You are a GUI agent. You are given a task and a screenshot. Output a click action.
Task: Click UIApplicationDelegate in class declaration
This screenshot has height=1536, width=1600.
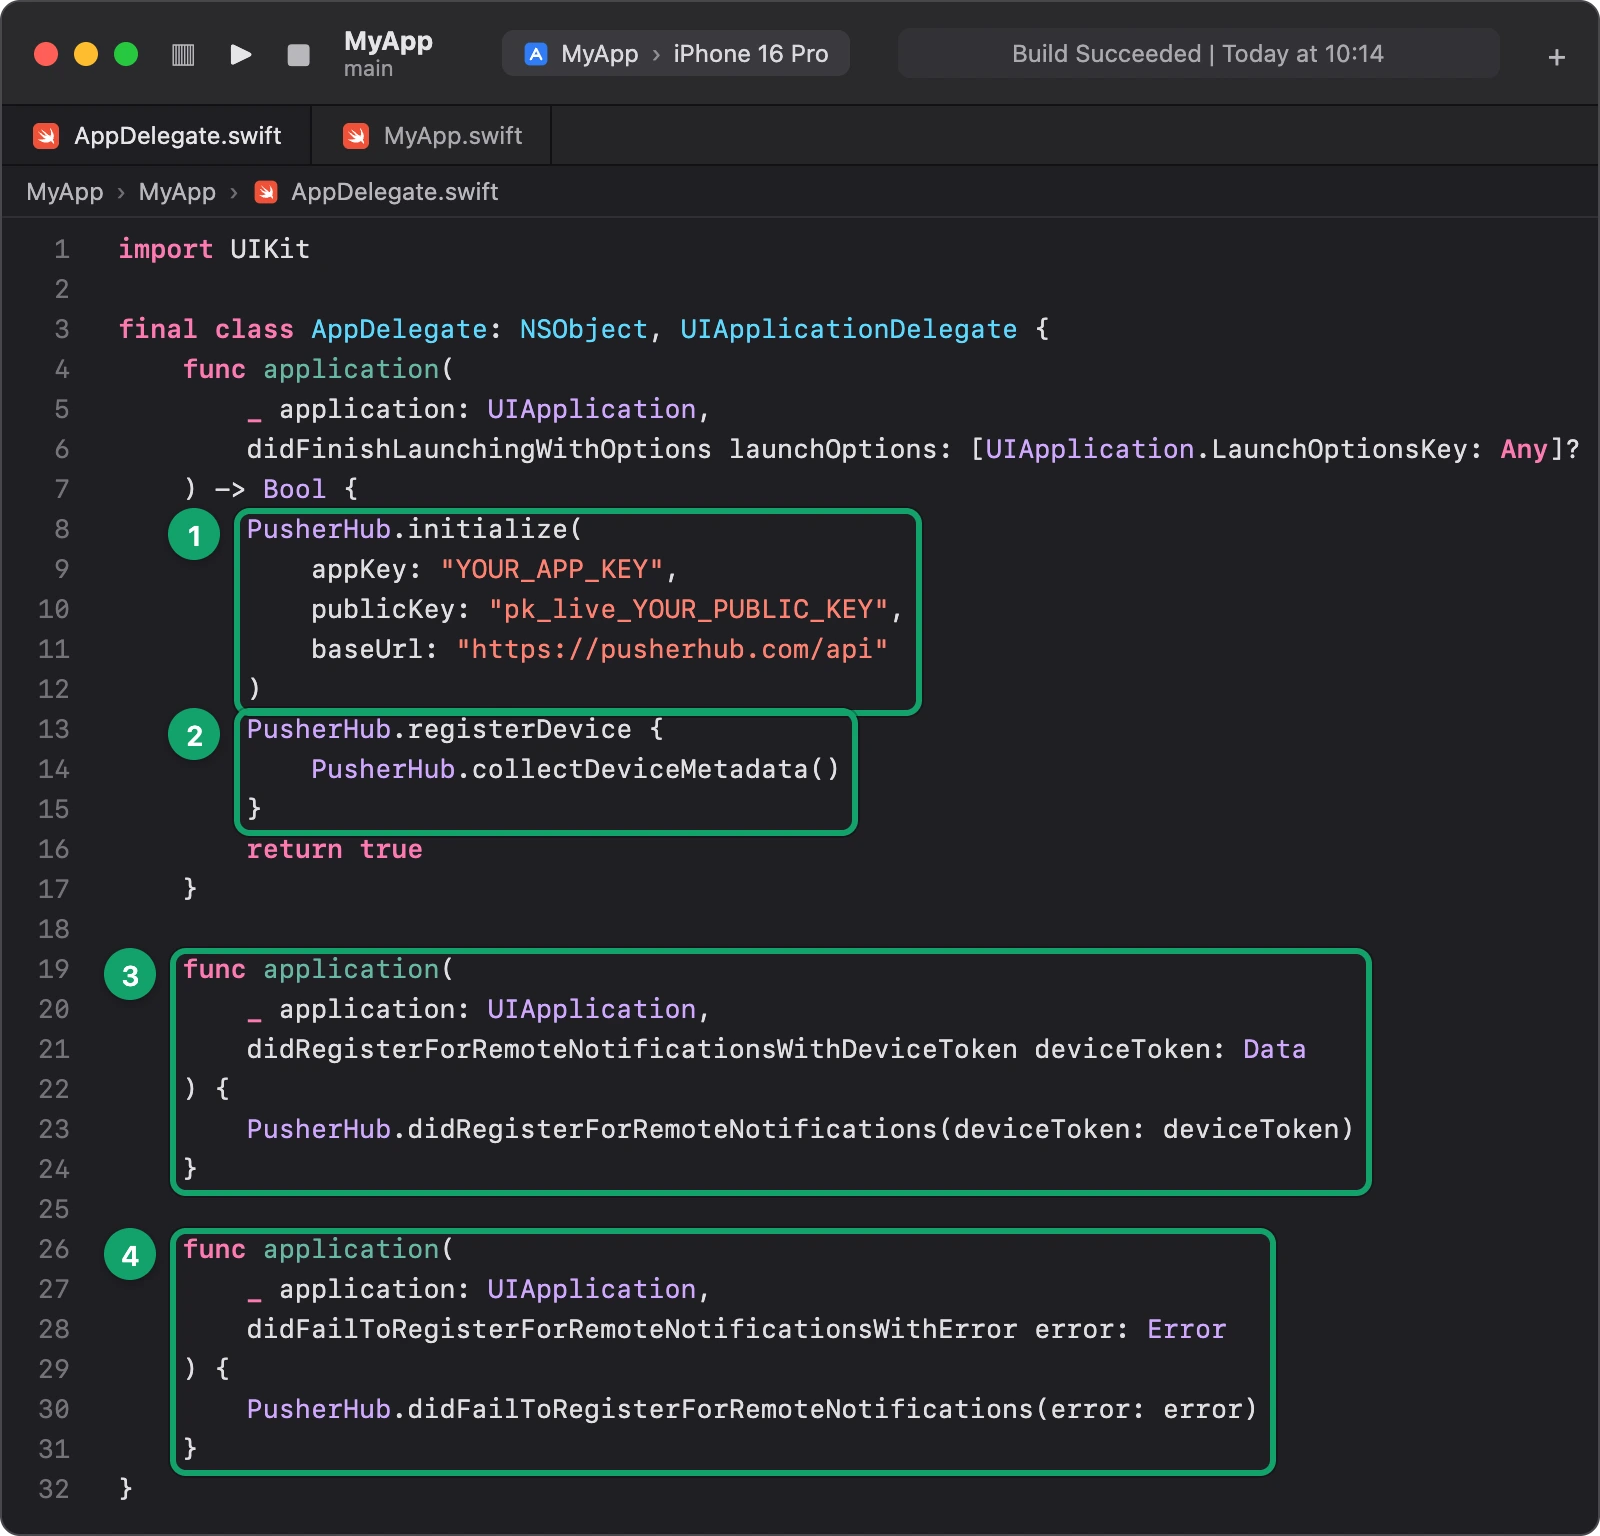pyautogui.click(x=848, y=329)
